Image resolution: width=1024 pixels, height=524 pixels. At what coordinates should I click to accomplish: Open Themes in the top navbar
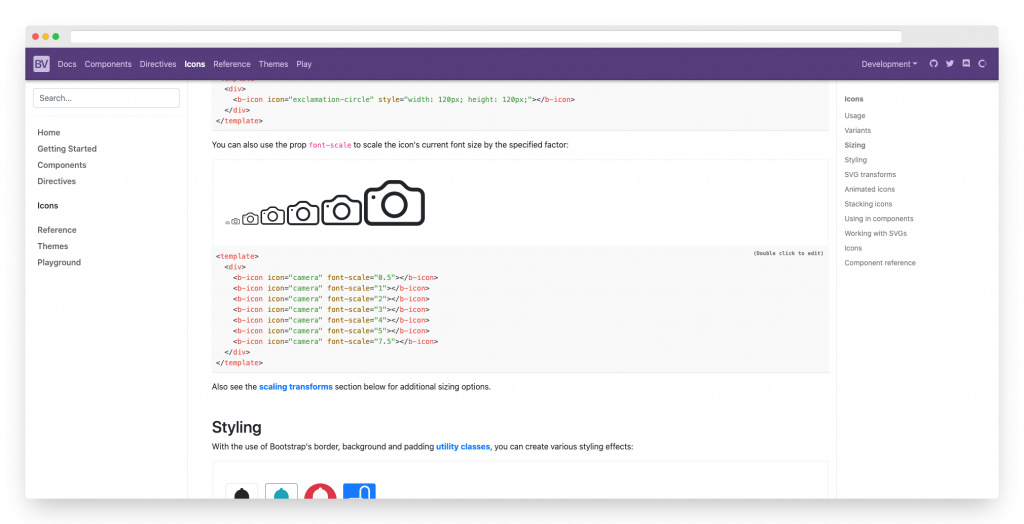[x=273, y=64]
